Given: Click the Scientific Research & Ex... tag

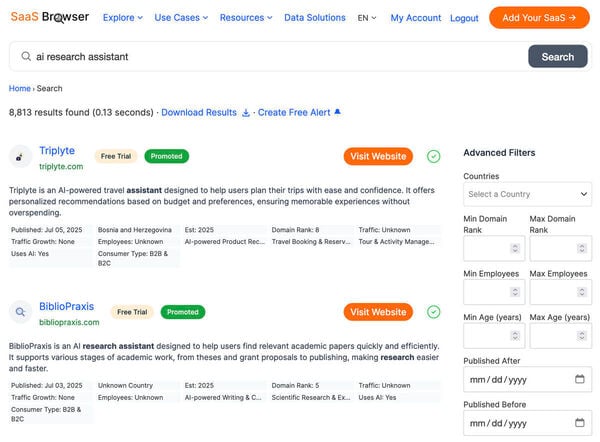Looking at the screenshot, I should [311, 397].
